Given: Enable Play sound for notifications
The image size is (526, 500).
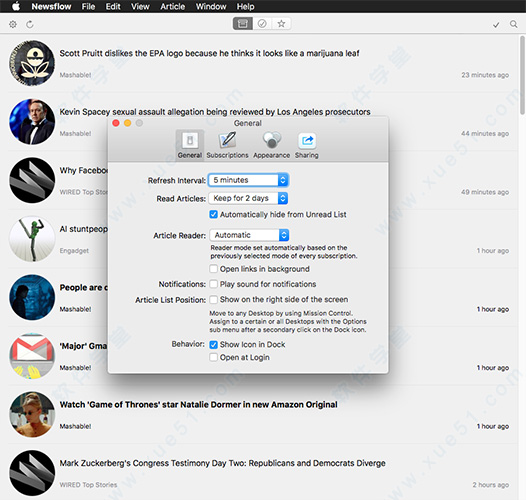Looking at the screenshot, I should (x=213, y=284).
